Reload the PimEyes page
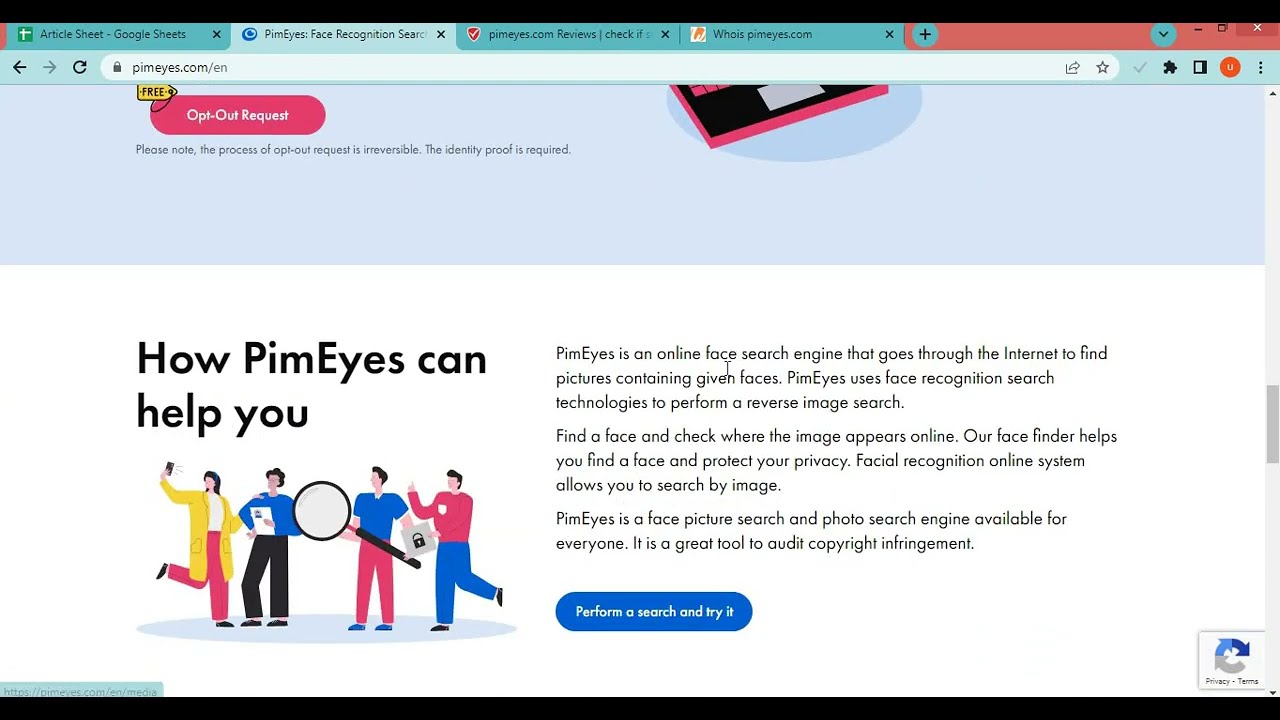 pyautogui.click(x=80, y=67)
